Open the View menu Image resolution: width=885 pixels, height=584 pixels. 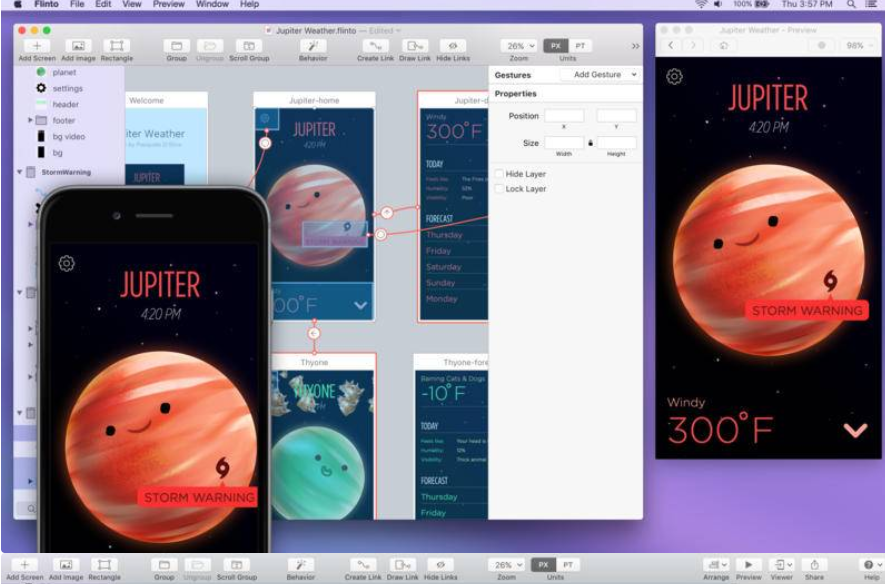tap(132, 5)
